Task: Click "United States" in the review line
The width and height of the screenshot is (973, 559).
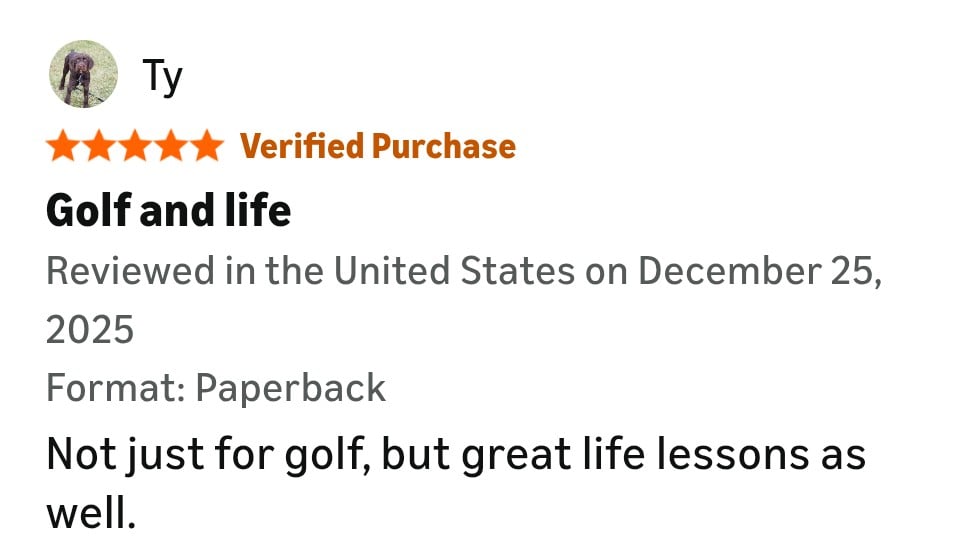Action: click(x=454, y=271)
